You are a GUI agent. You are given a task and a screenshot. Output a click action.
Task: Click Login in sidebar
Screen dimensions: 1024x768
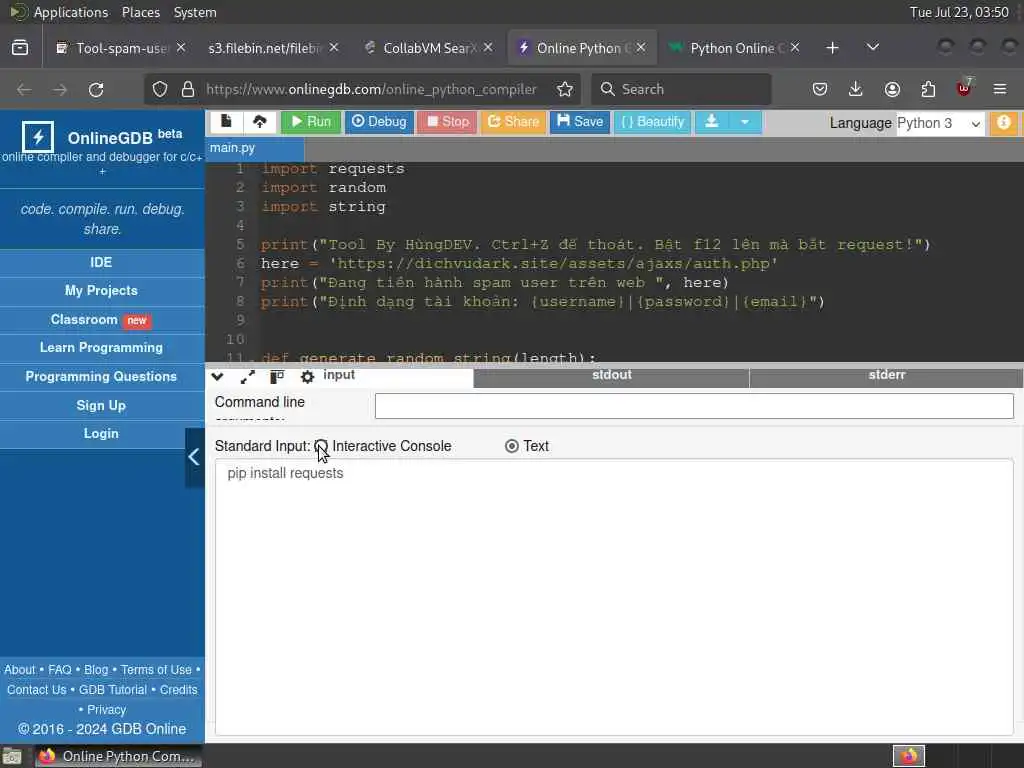click(x=102, y=434)
